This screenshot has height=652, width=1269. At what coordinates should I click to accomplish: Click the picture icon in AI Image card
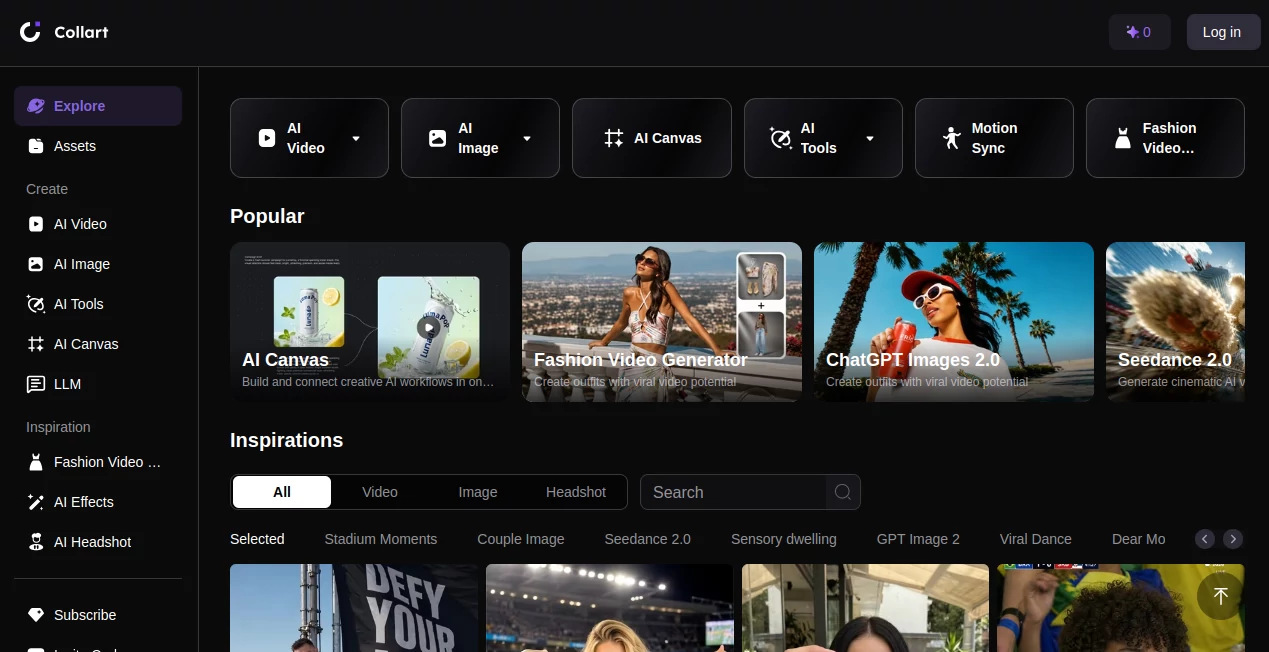(x=438, y=138)
